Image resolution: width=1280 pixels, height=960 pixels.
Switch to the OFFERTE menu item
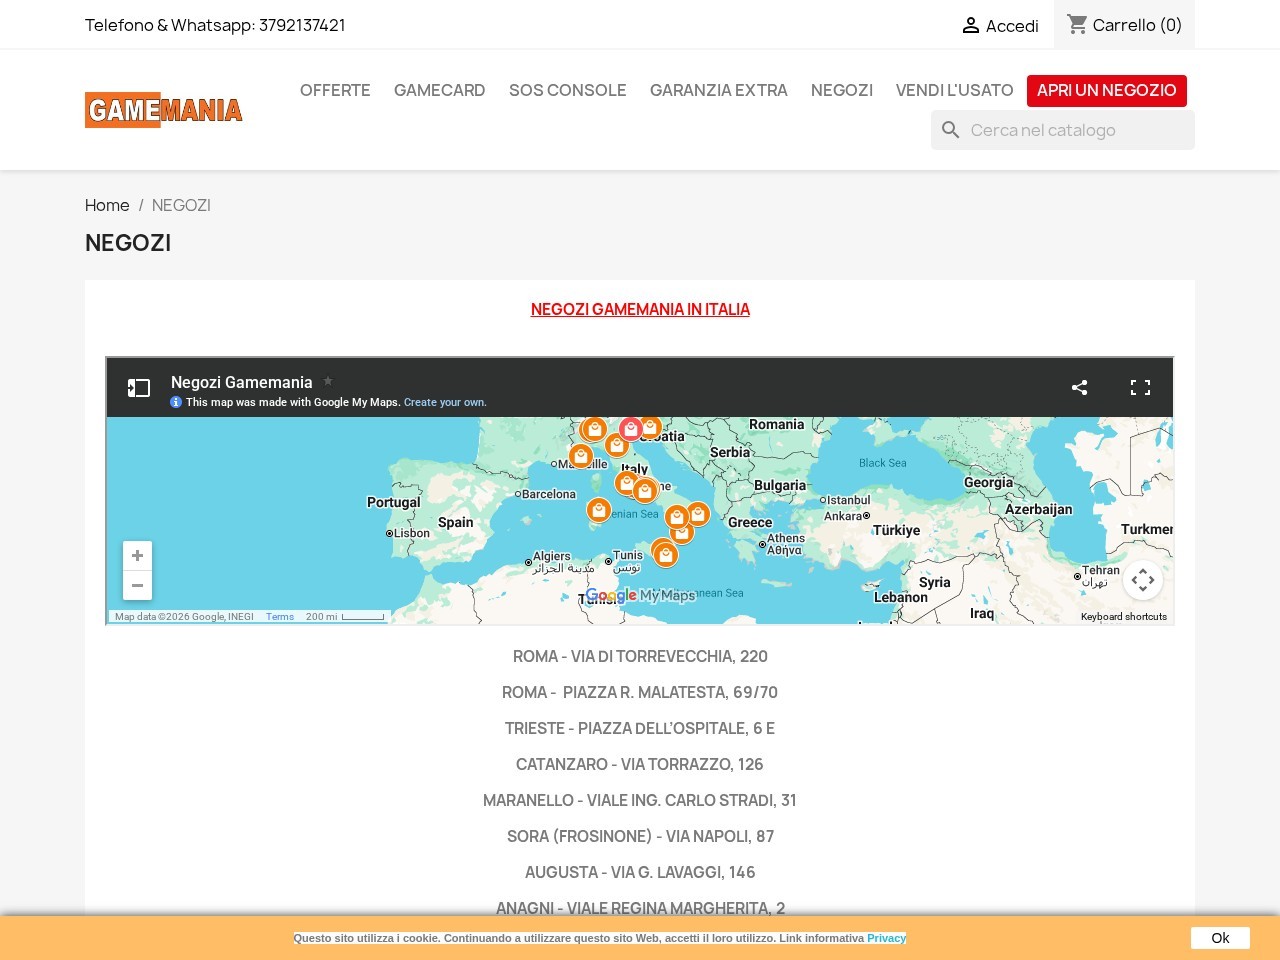[x=335, y=90]
